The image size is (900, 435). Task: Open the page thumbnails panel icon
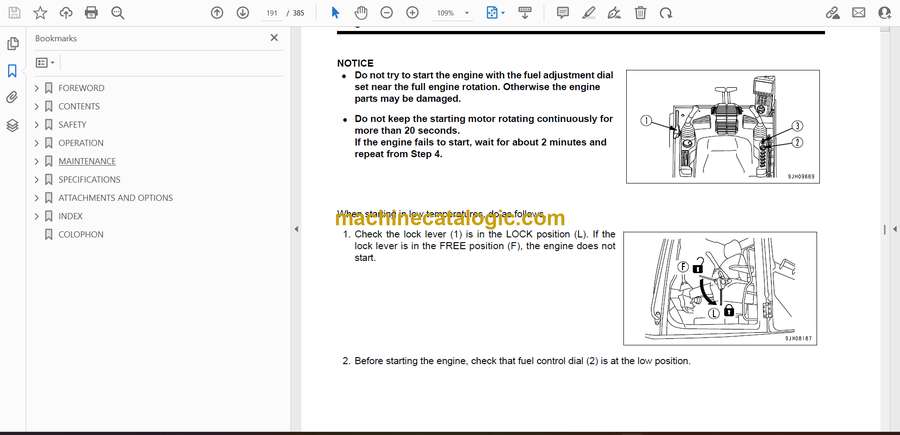13,44
